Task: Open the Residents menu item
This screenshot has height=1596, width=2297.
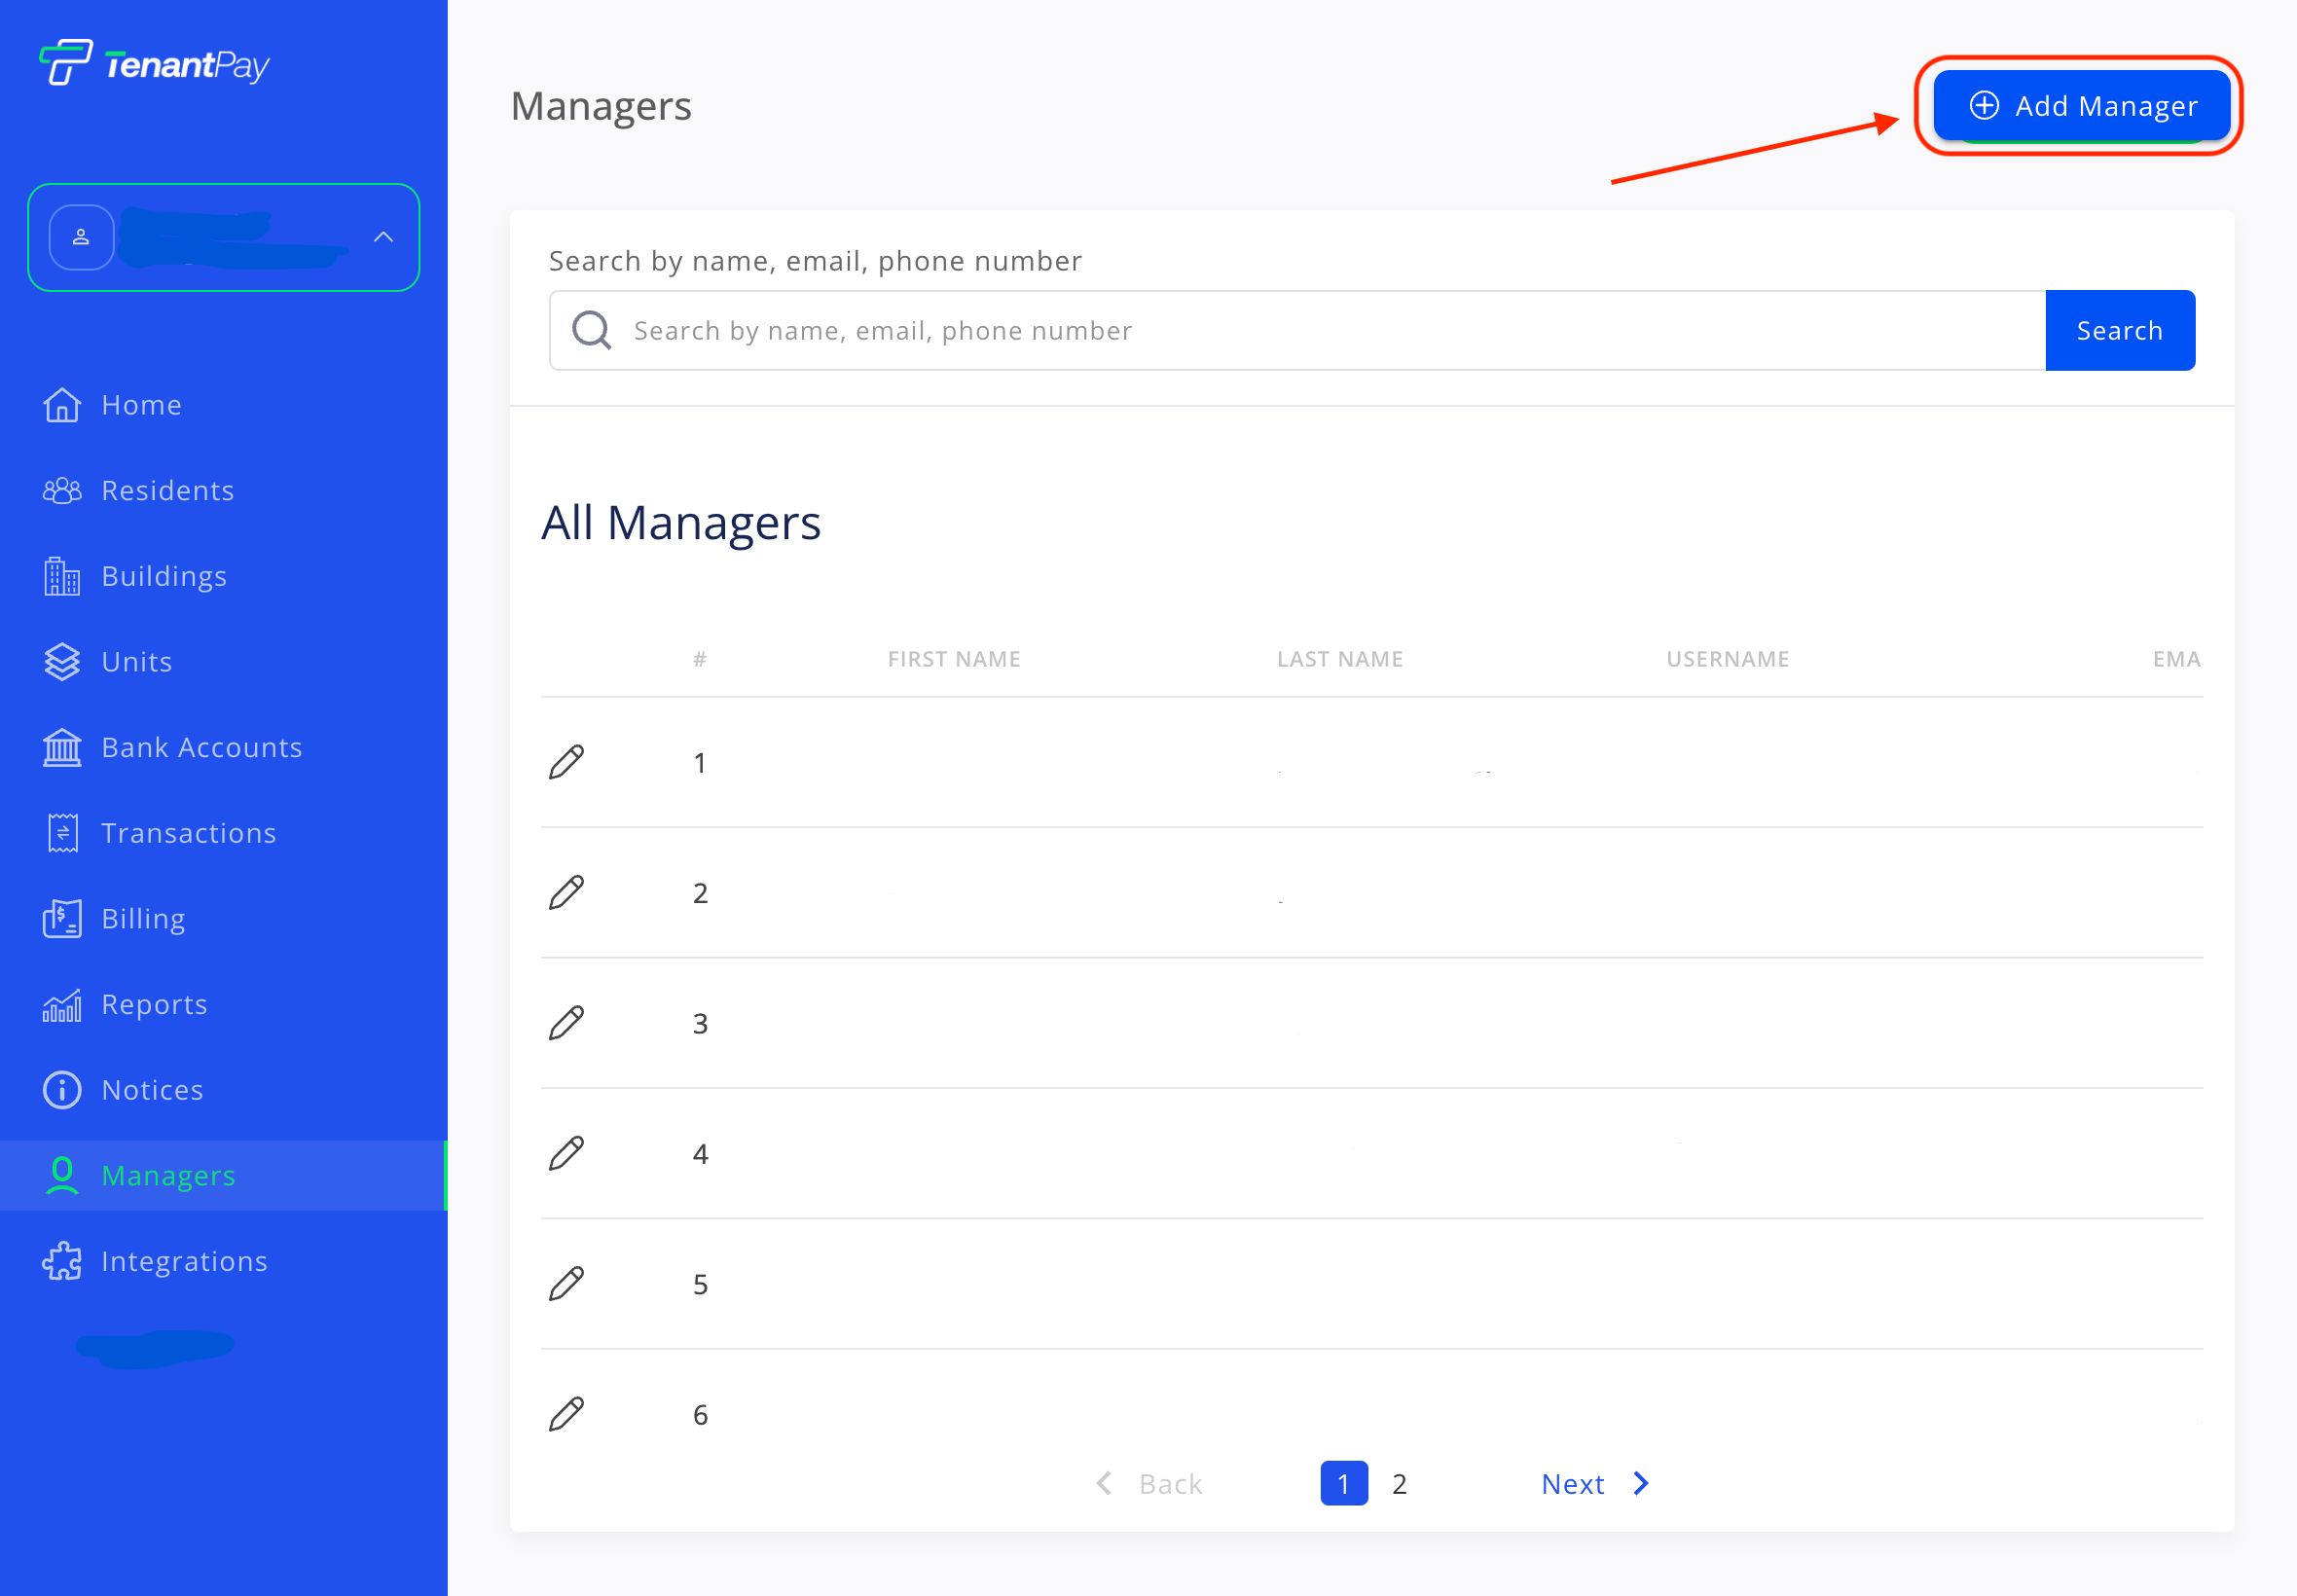Action: (x=167, y=490)
